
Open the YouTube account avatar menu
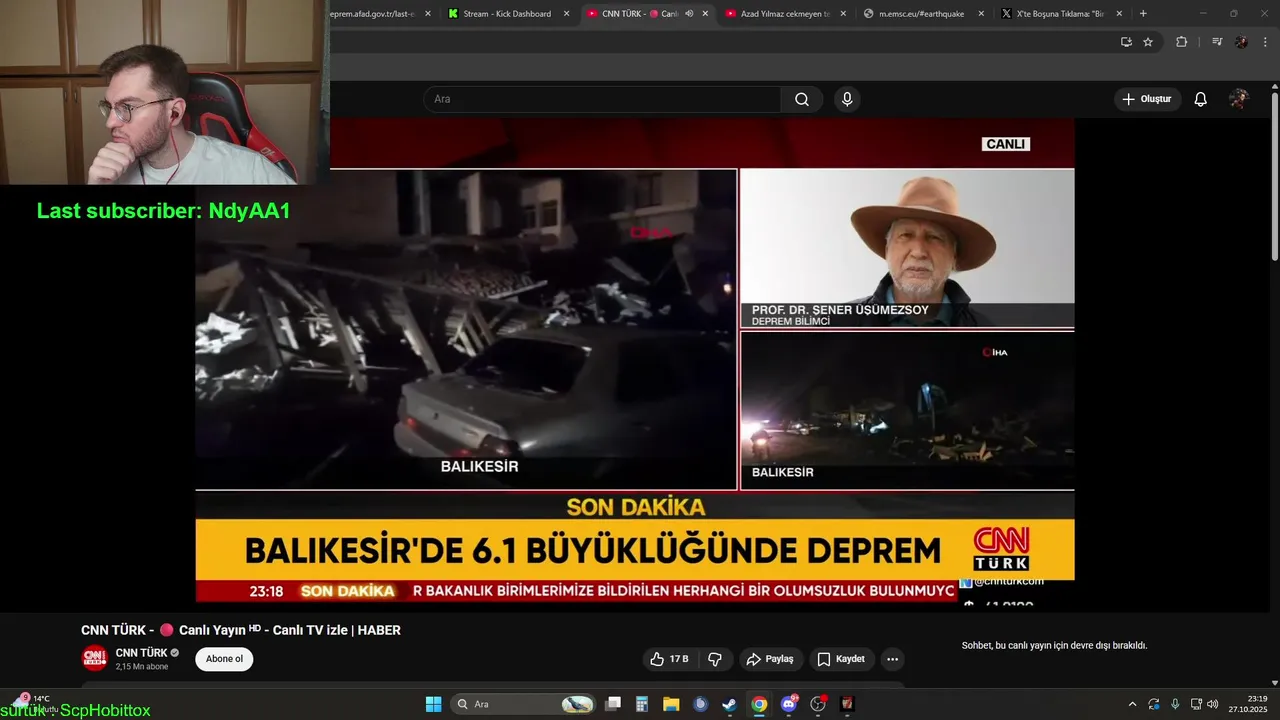pyautogui.click(x=1239, y=99)
